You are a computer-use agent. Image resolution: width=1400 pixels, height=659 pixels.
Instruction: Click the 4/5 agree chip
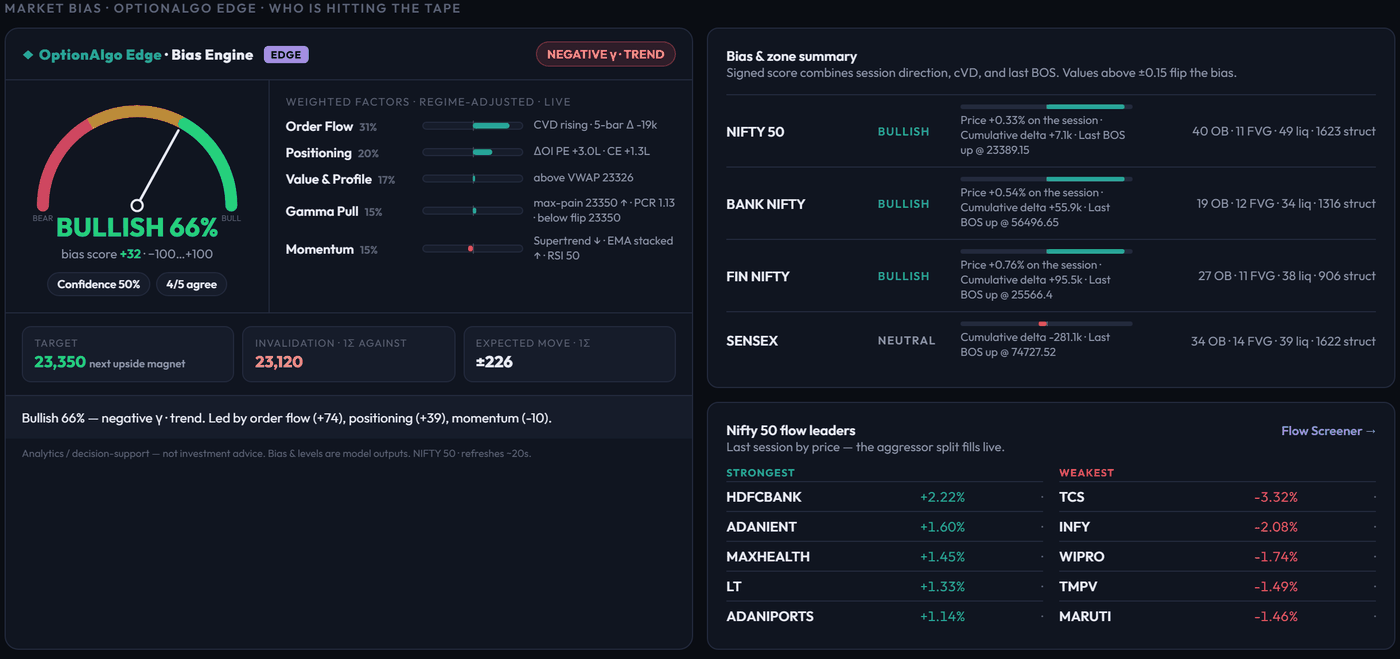191,284
